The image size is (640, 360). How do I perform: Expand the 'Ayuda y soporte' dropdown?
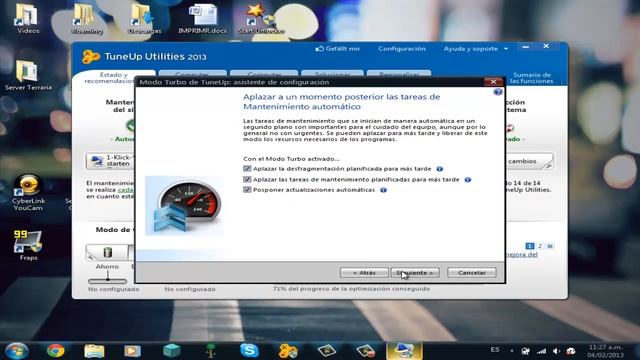pos(476,49)
